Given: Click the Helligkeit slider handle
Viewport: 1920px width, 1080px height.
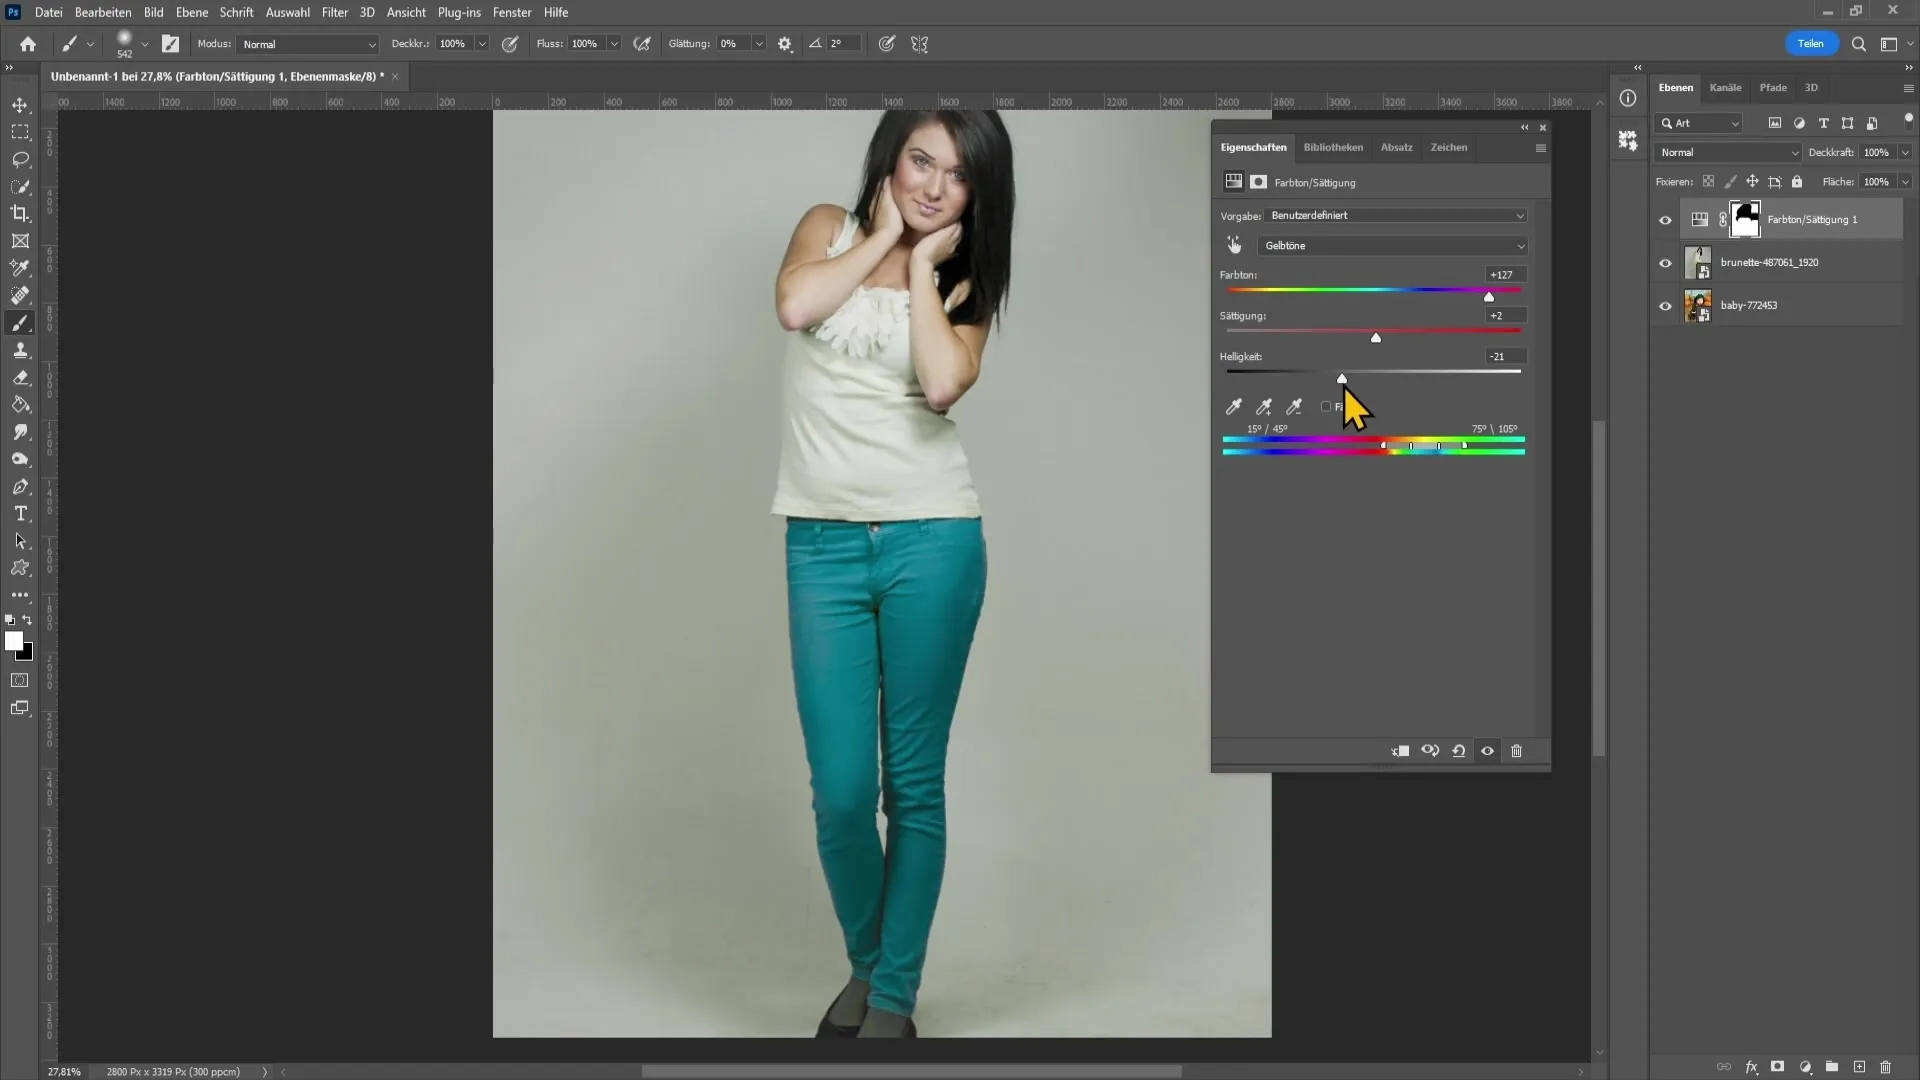Looking at the screenshot, I should [1342, 378].
